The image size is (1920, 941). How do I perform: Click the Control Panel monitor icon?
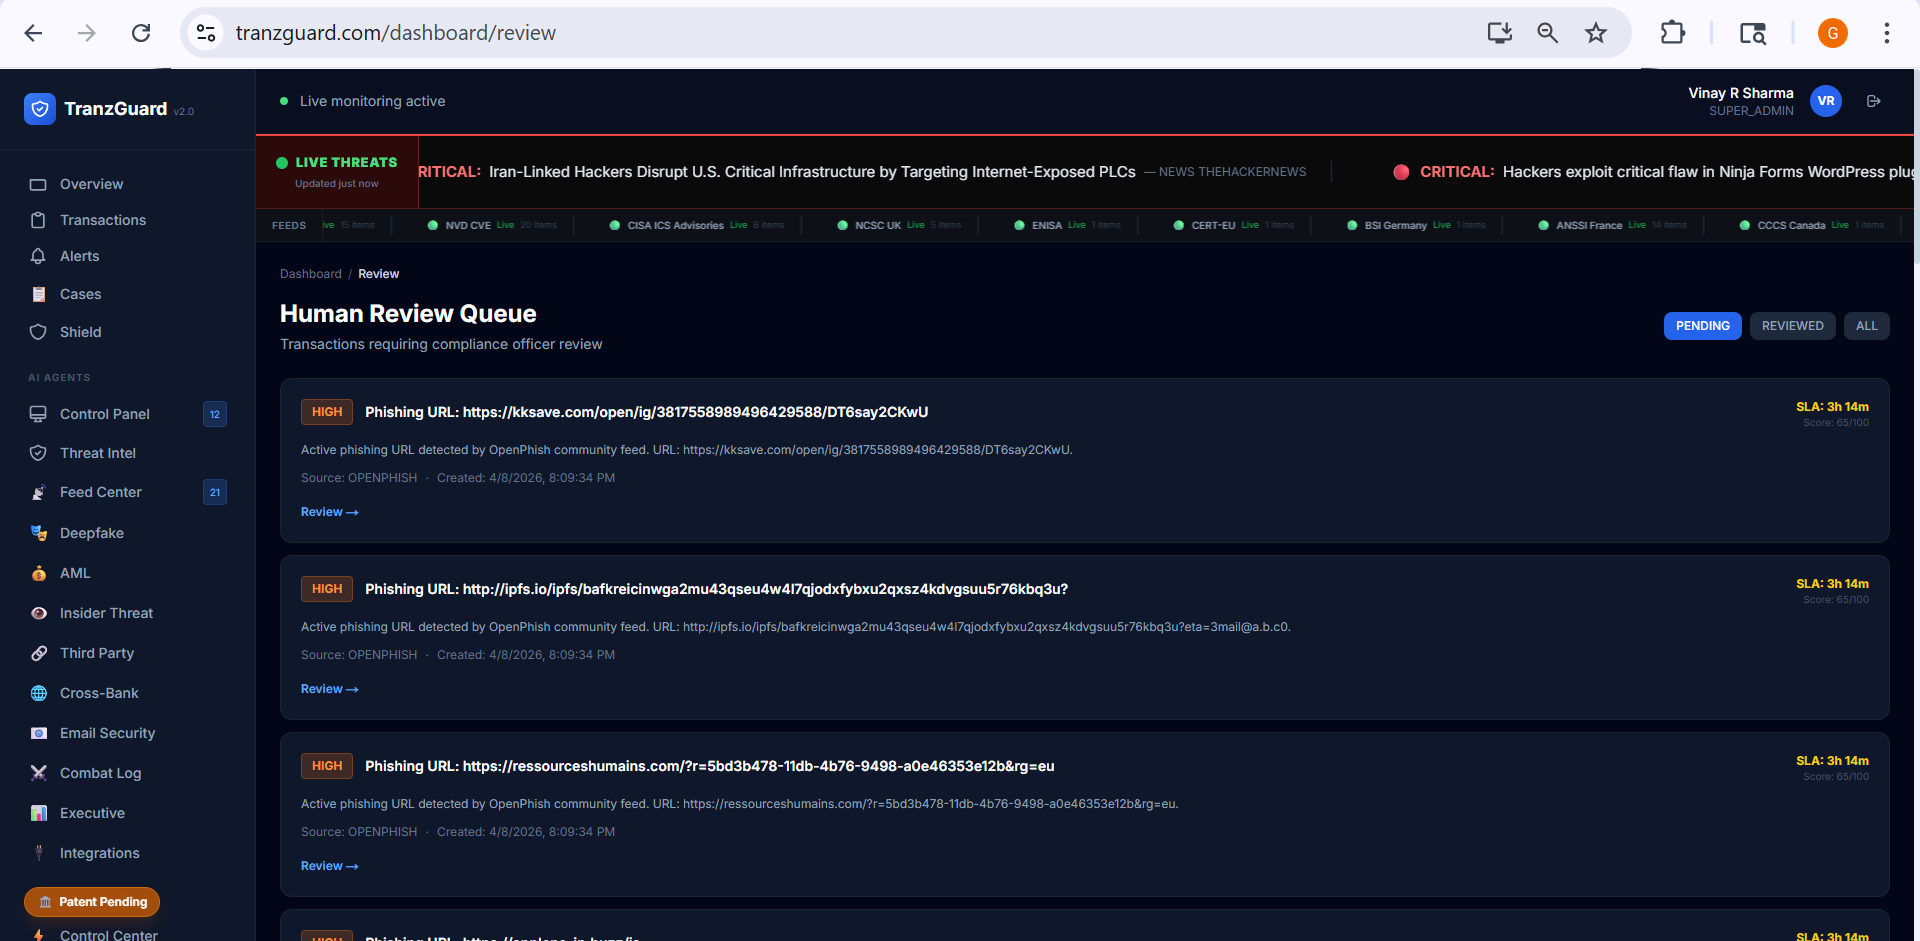tap(38, 414)
